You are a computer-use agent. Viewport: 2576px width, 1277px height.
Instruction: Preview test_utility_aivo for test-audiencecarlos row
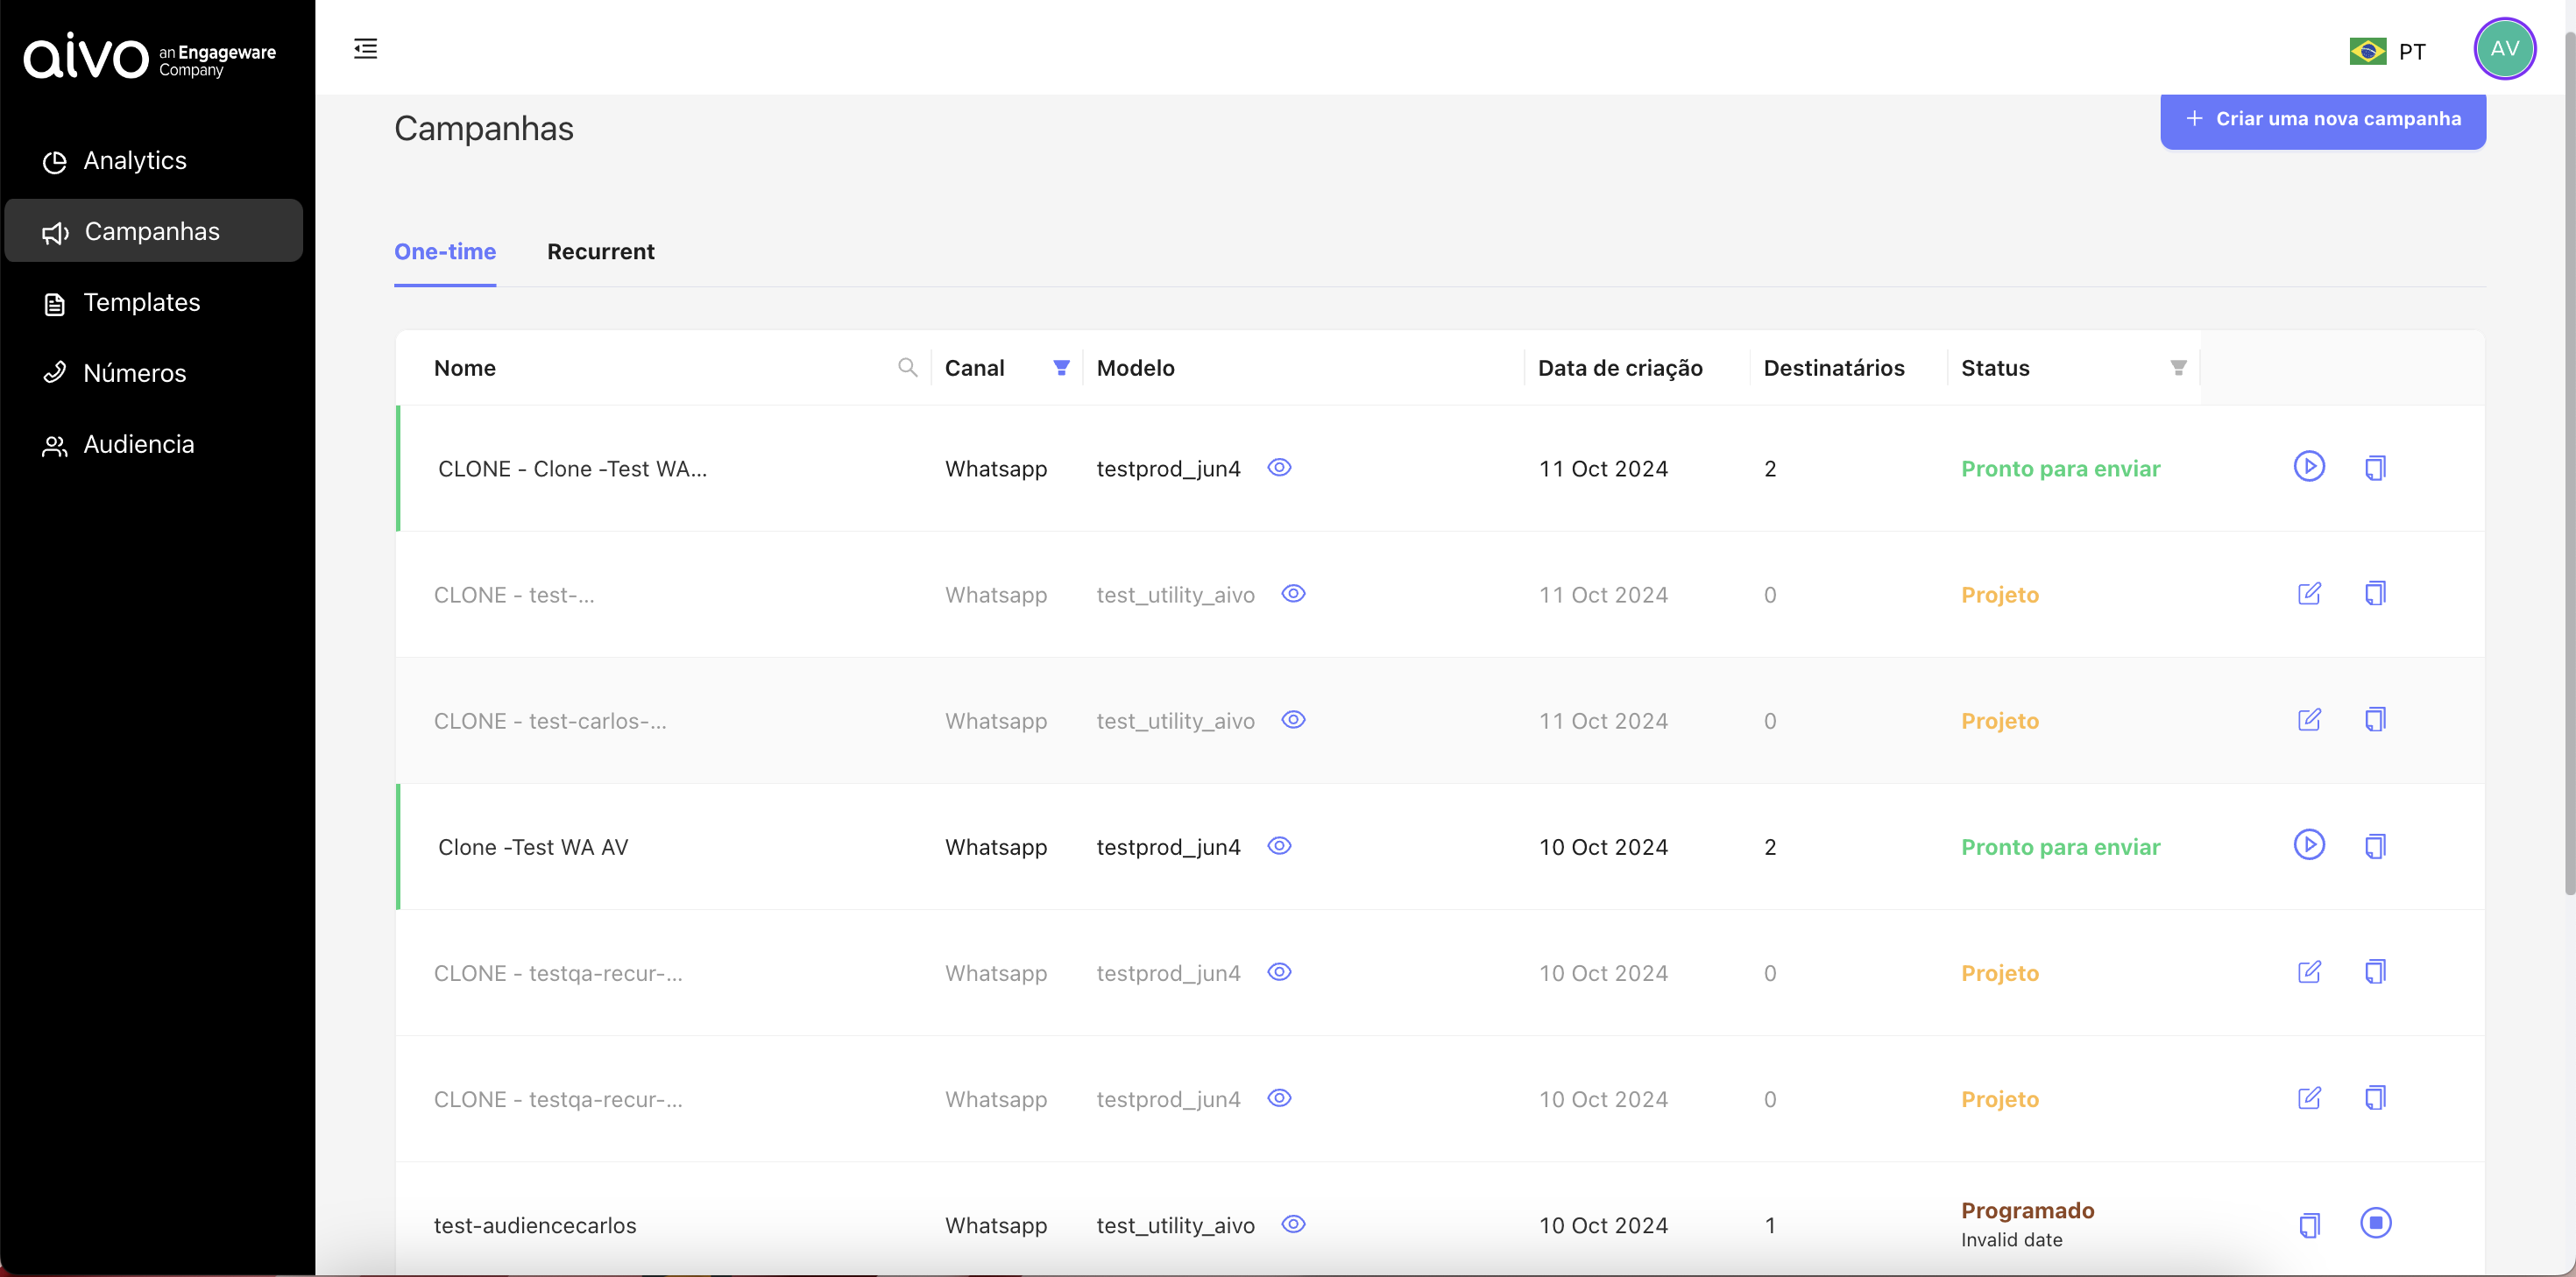(1293, 1224)
